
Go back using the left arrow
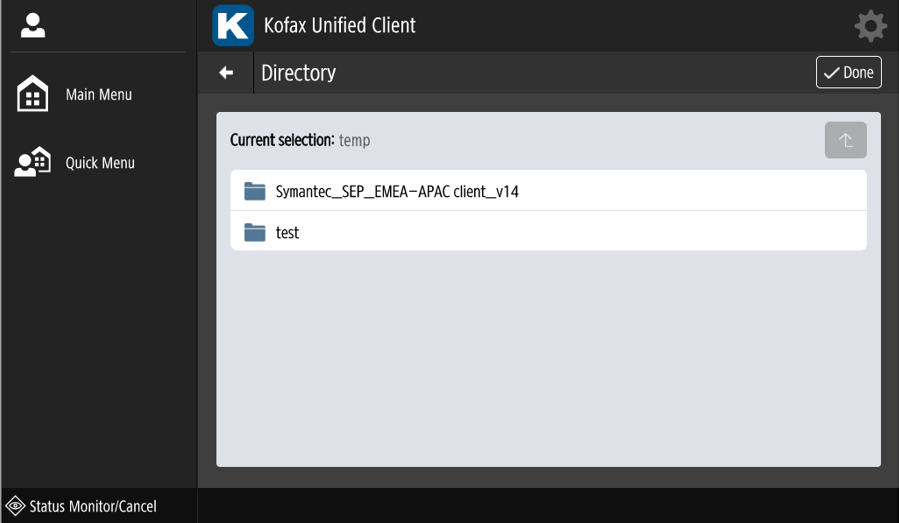[227, 73]
